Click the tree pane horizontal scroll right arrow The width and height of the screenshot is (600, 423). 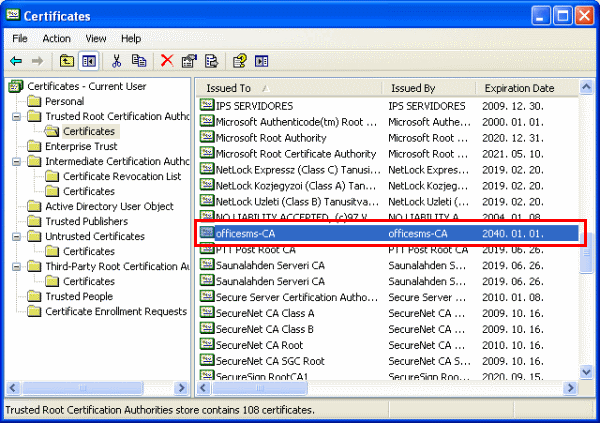click(181, 388)
